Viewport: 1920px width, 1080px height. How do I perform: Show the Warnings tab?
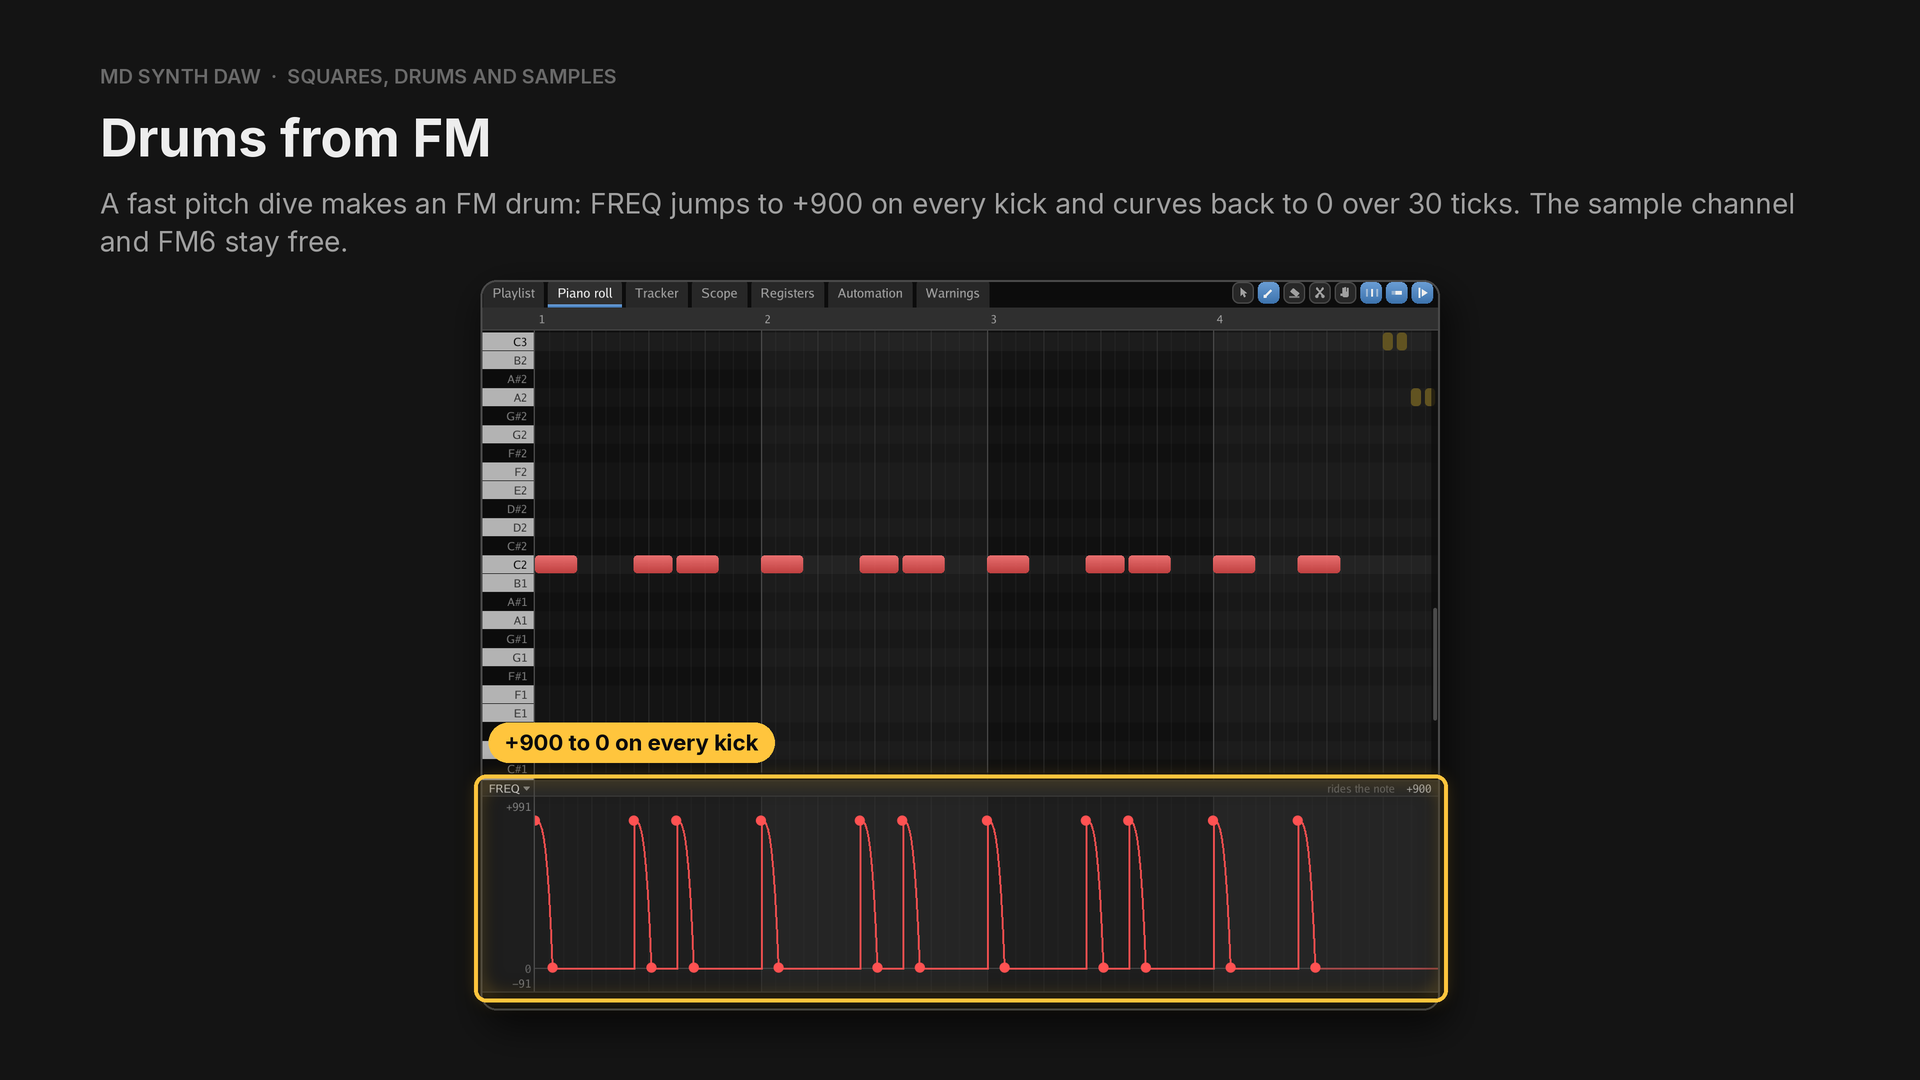coord(952,293)
